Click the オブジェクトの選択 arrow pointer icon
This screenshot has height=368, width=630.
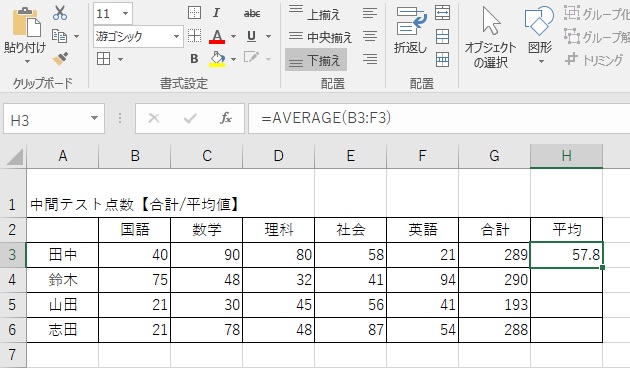491,21
